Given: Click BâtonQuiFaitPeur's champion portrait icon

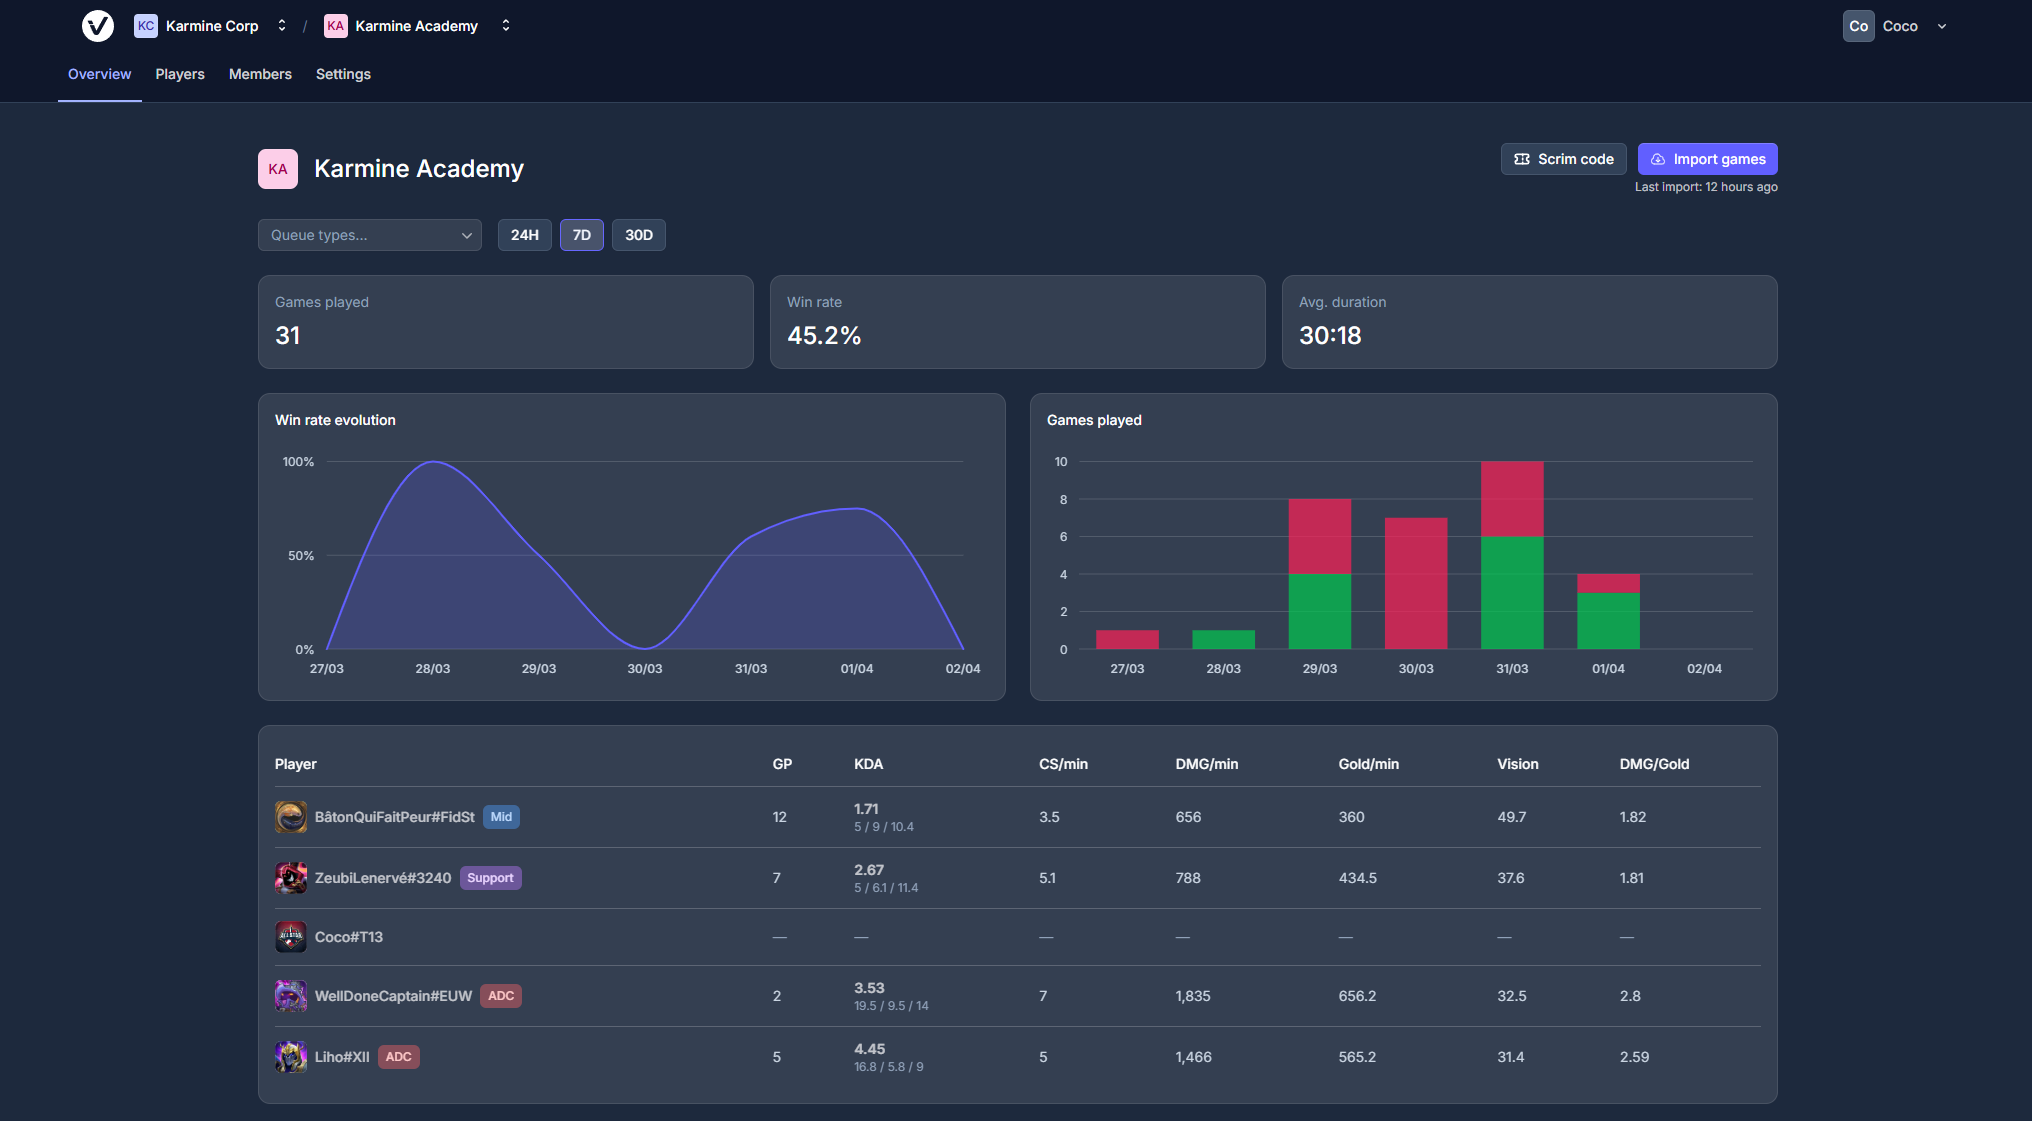Looking at the screenshot, I should pyautogui.click(x=290, y=817).
